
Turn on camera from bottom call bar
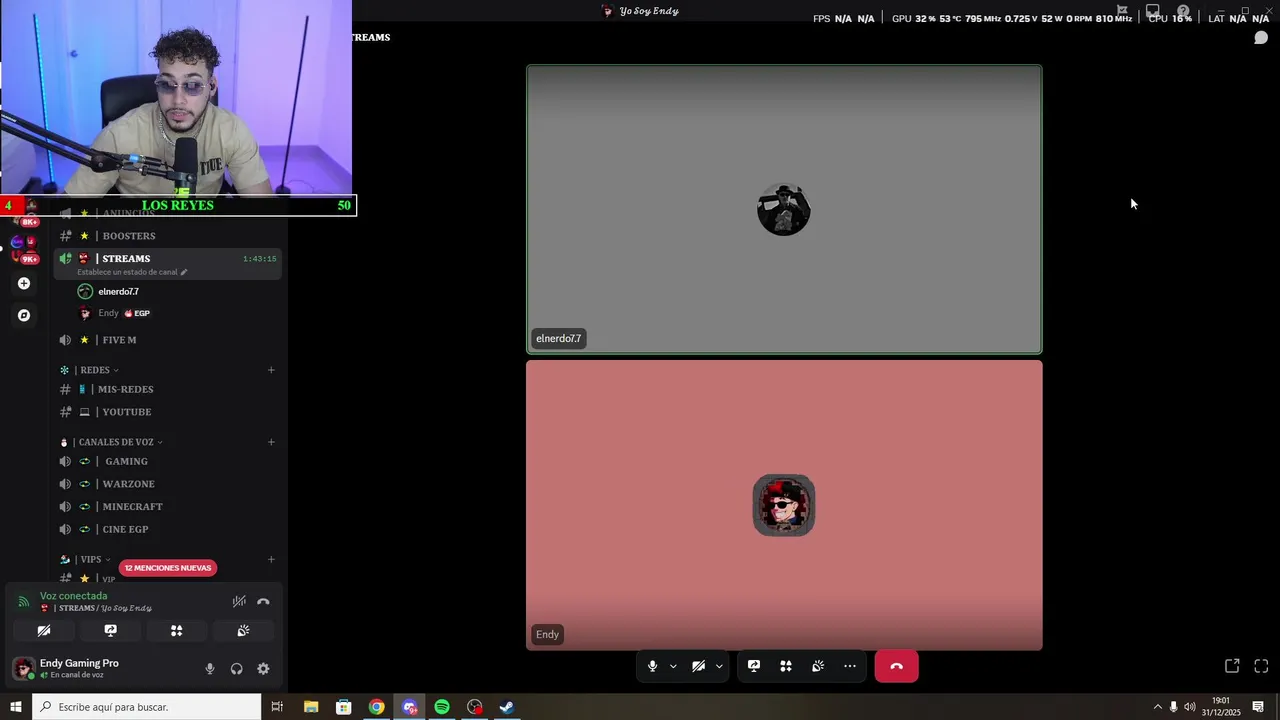tap(698, 666)
